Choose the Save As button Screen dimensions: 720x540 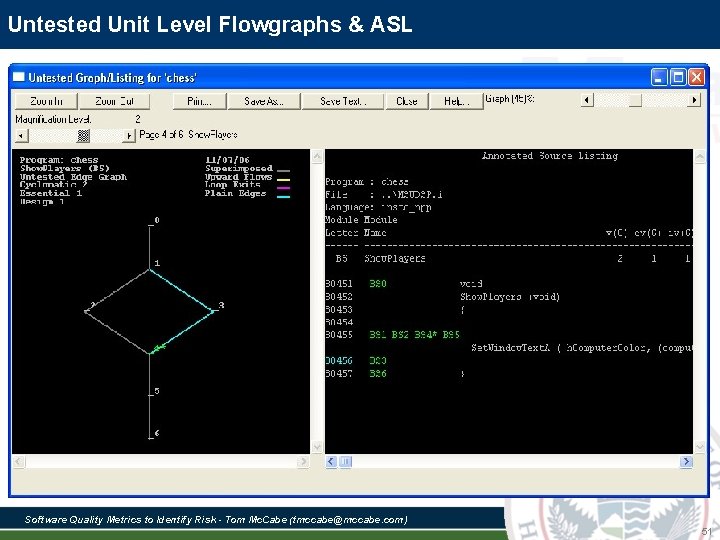(x=264, y=101)
